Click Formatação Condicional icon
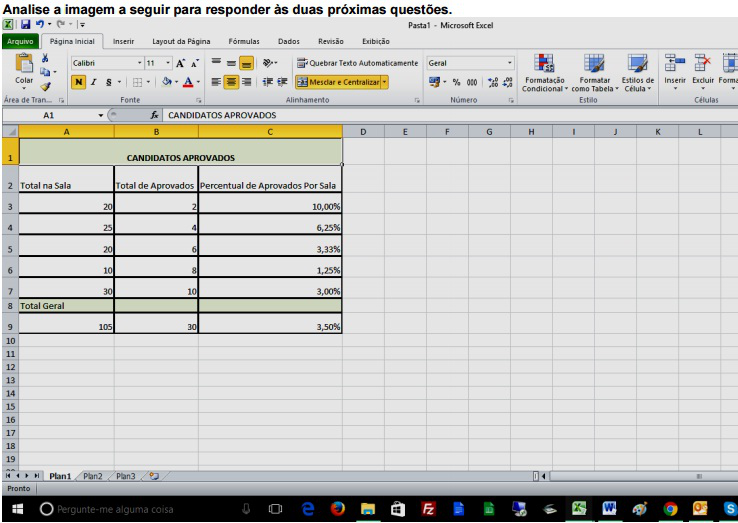 click(545, 66)
